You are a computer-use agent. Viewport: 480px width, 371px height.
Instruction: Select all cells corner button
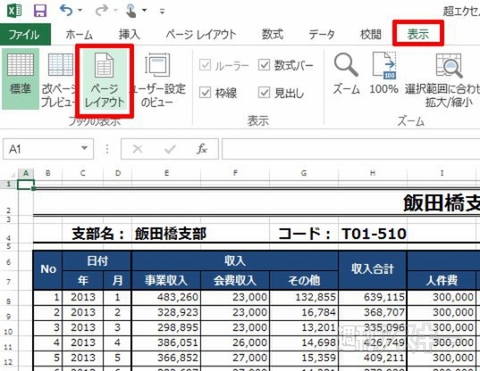click(x=9, y=173)
